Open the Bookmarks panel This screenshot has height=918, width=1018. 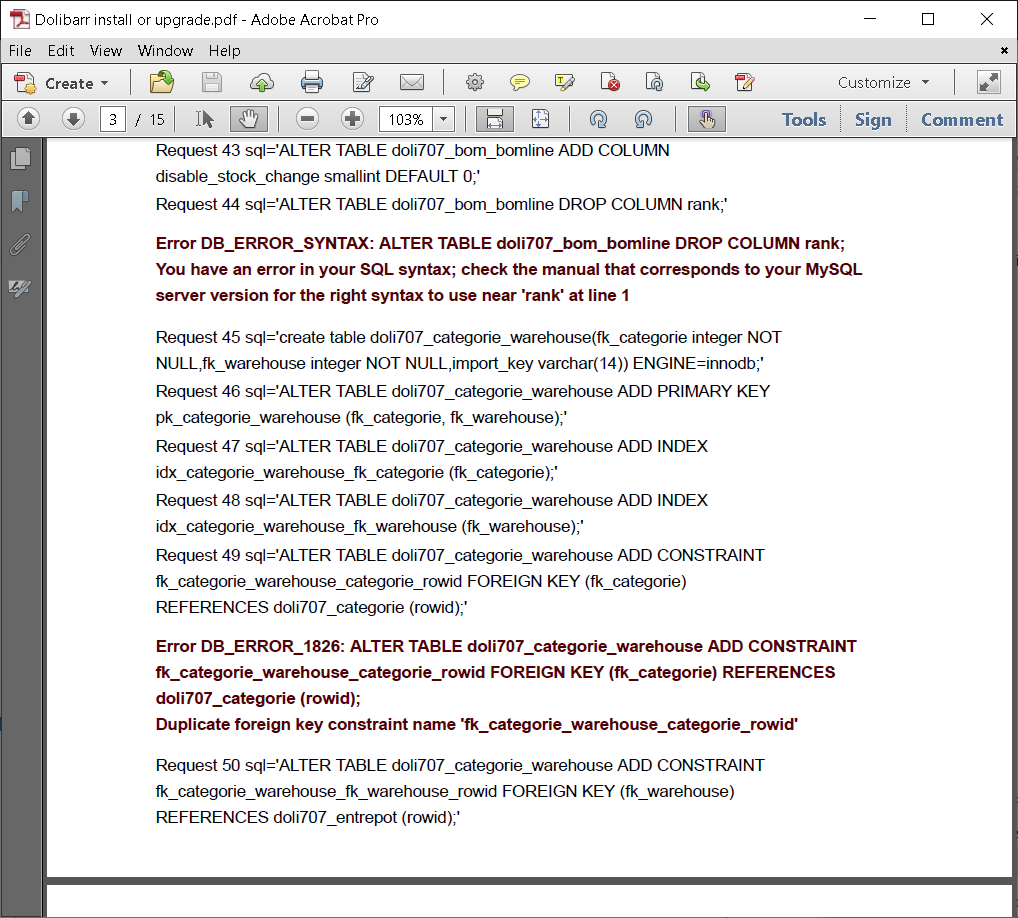point(20,202)
